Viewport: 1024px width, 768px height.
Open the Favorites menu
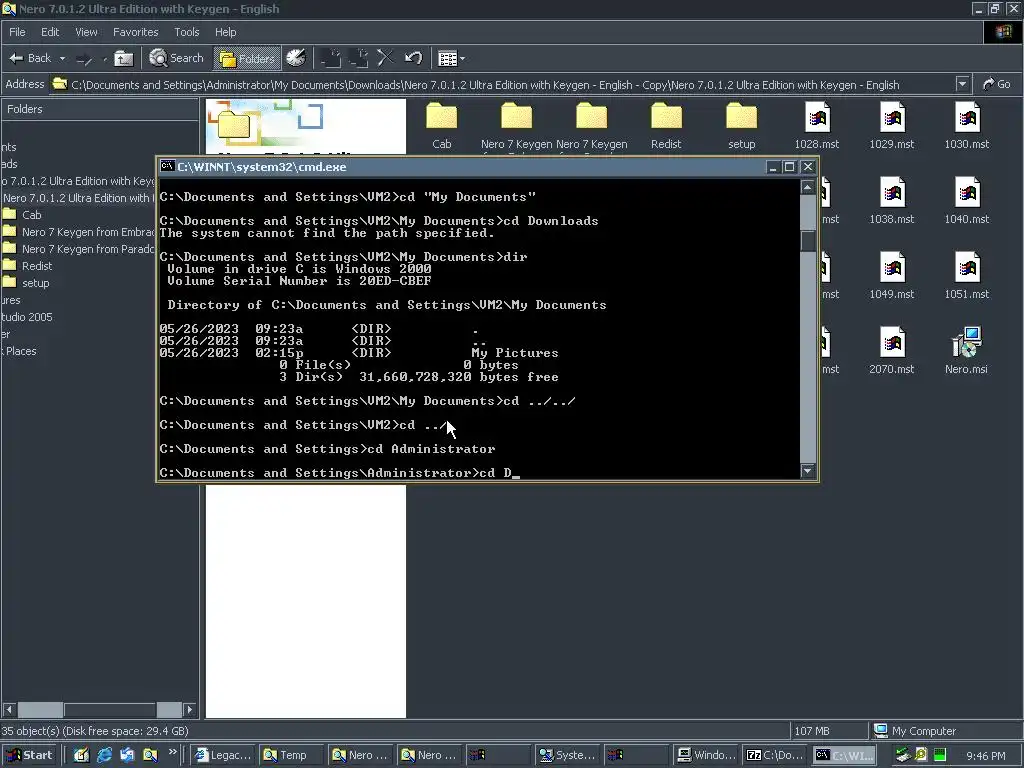[135, 32]
